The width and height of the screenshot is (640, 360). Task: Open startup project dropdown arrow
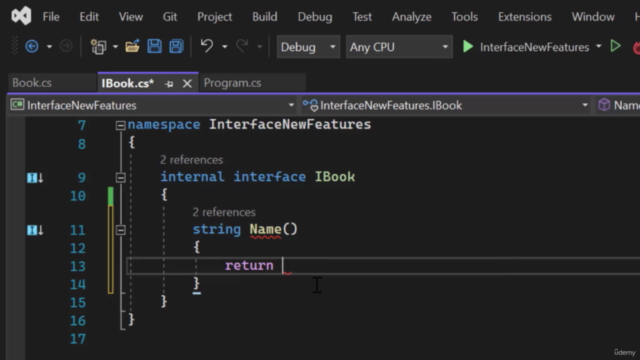tap(599, 47)
